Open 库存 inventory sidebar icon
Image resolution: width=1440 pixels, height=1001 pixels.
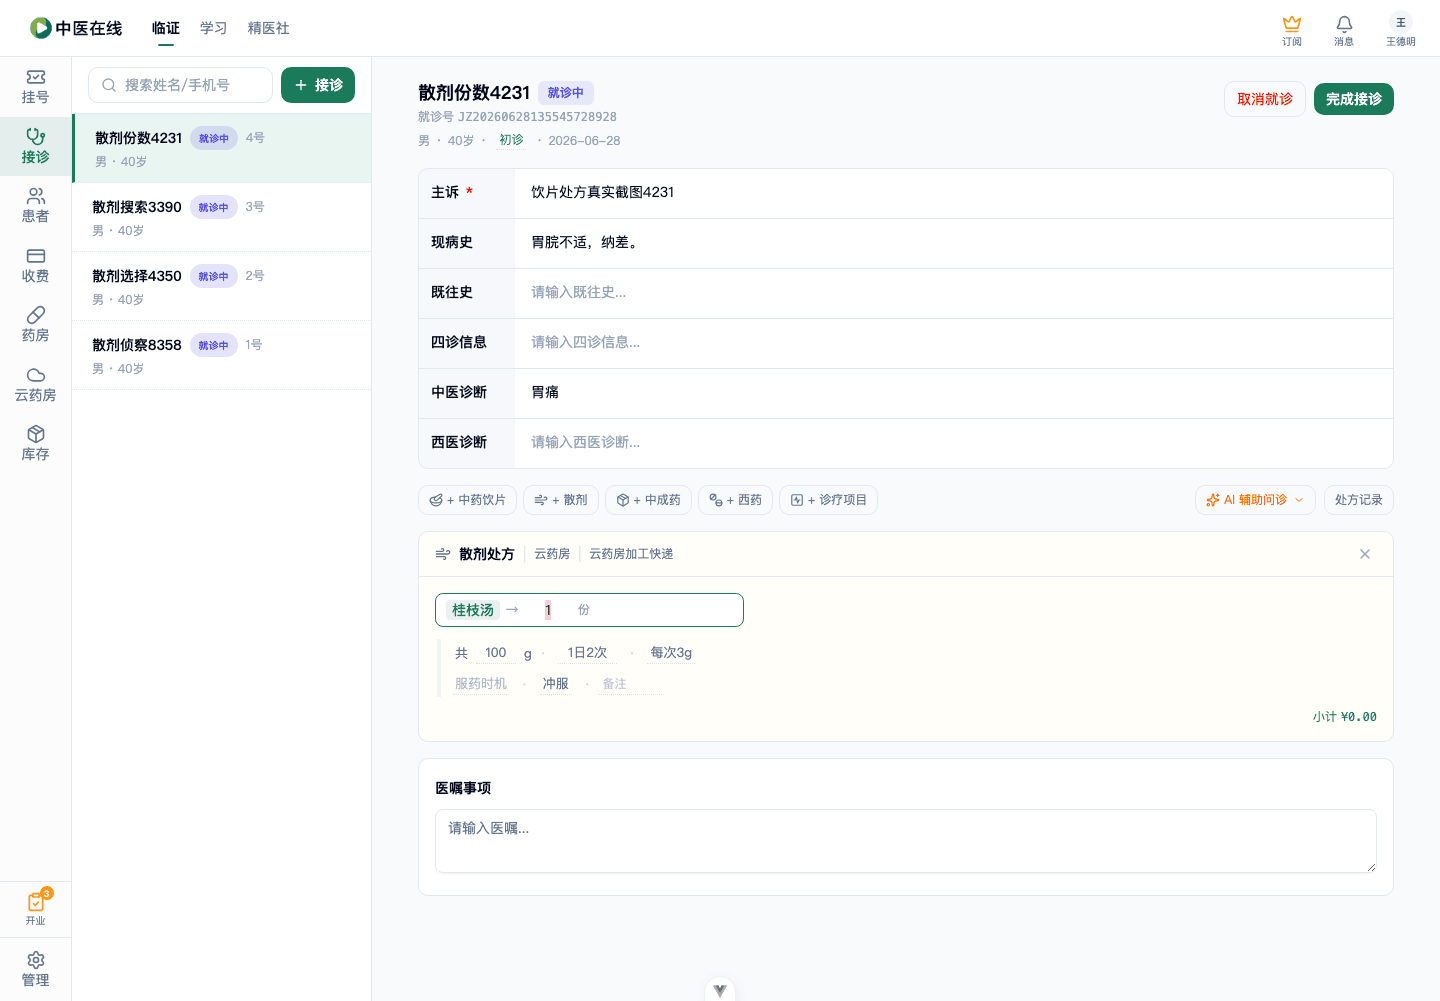pos(35,444)
